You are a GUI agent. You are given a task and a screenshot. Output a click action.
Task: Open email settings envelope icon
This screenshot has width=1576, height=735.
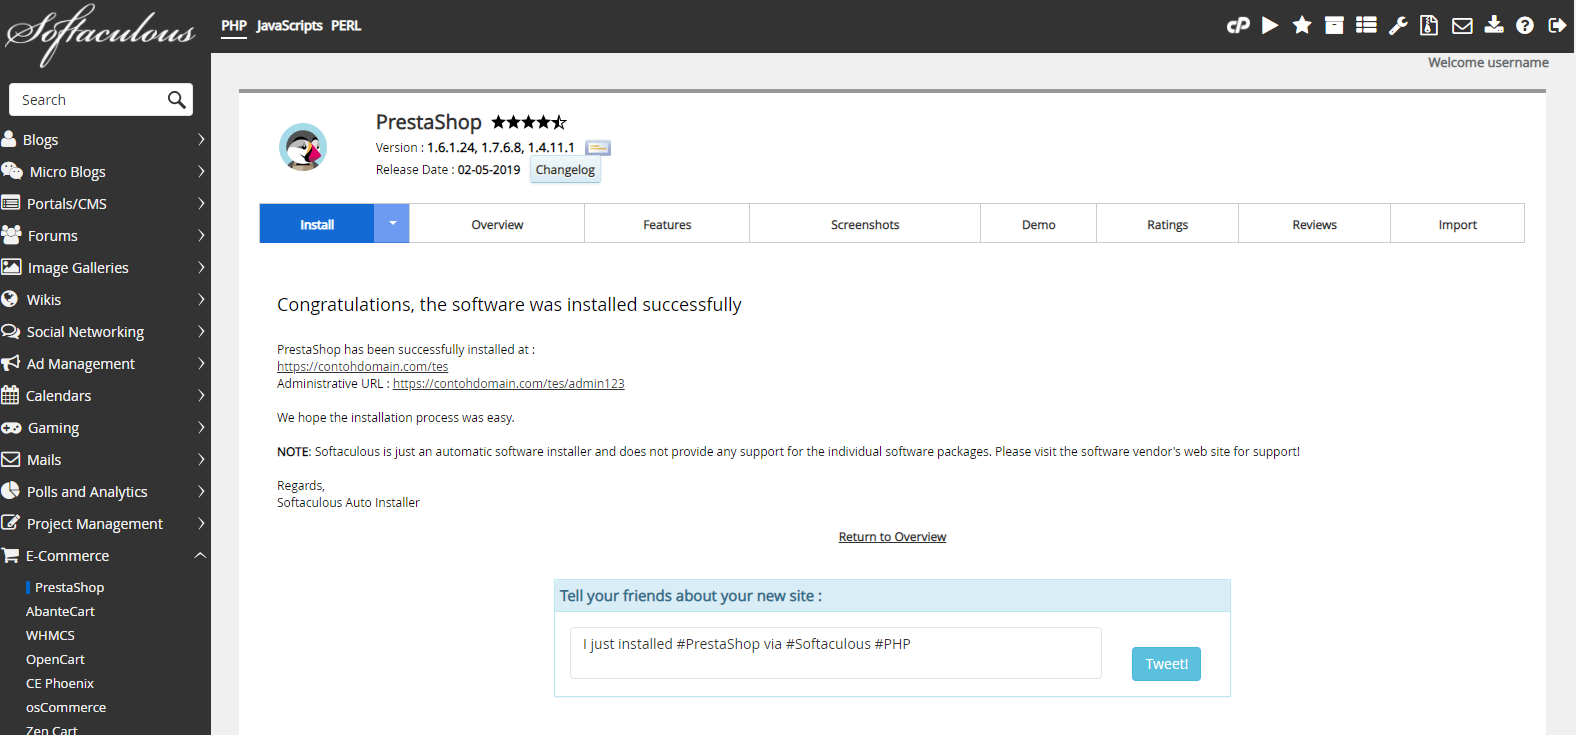click(x=1462, y=25)
